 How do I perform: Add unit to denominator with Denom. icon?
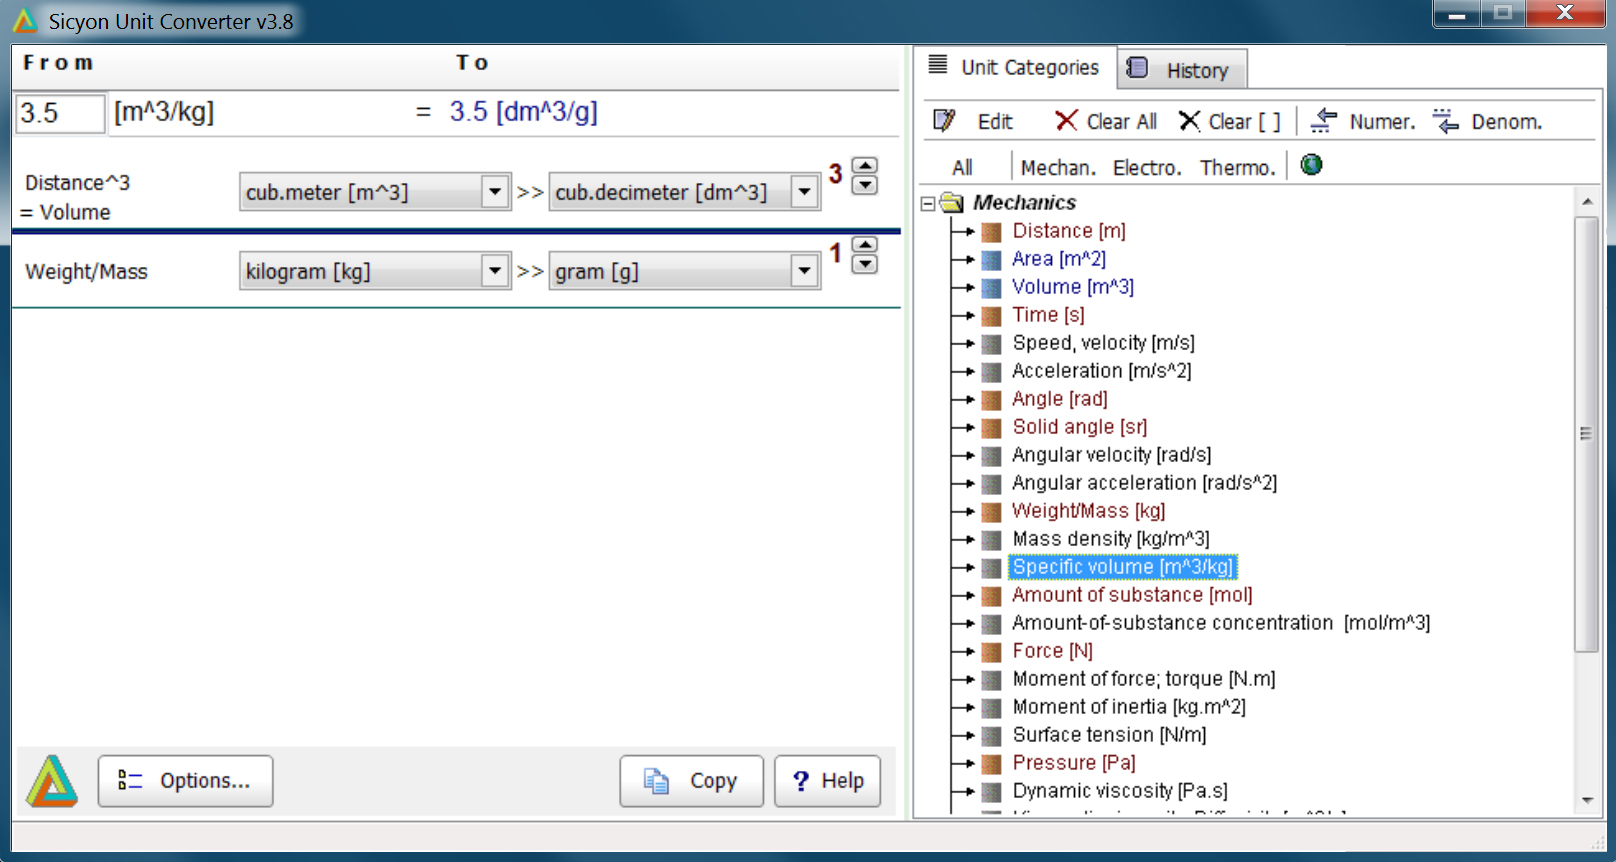1445,121
